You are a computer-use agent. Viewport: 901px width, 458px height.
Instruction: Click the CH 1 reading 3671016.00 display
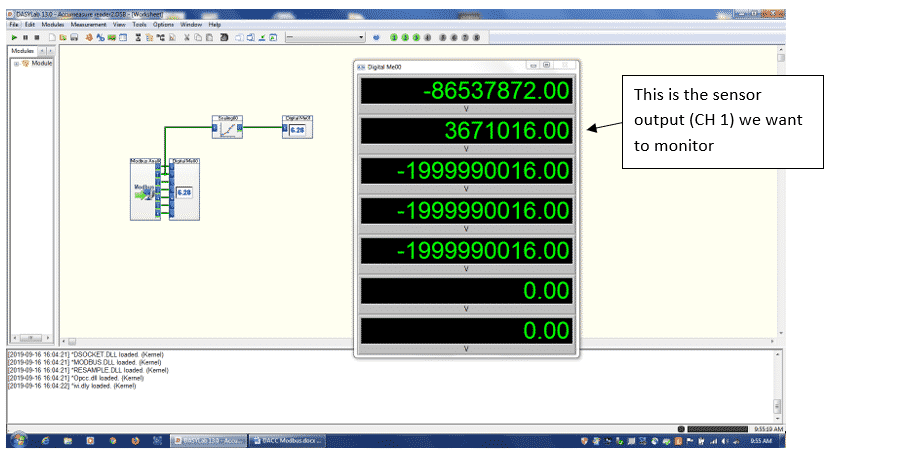click(x=467, y=131)
